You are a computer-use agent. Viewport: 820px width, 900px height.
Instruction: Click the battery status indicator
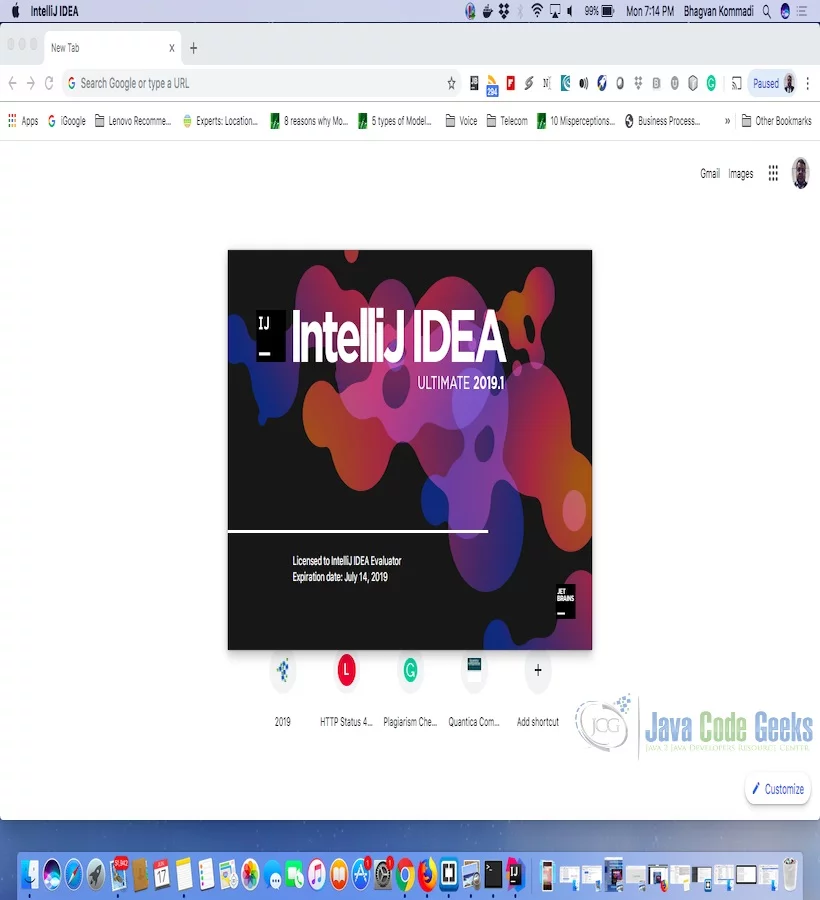click(599, 11)
